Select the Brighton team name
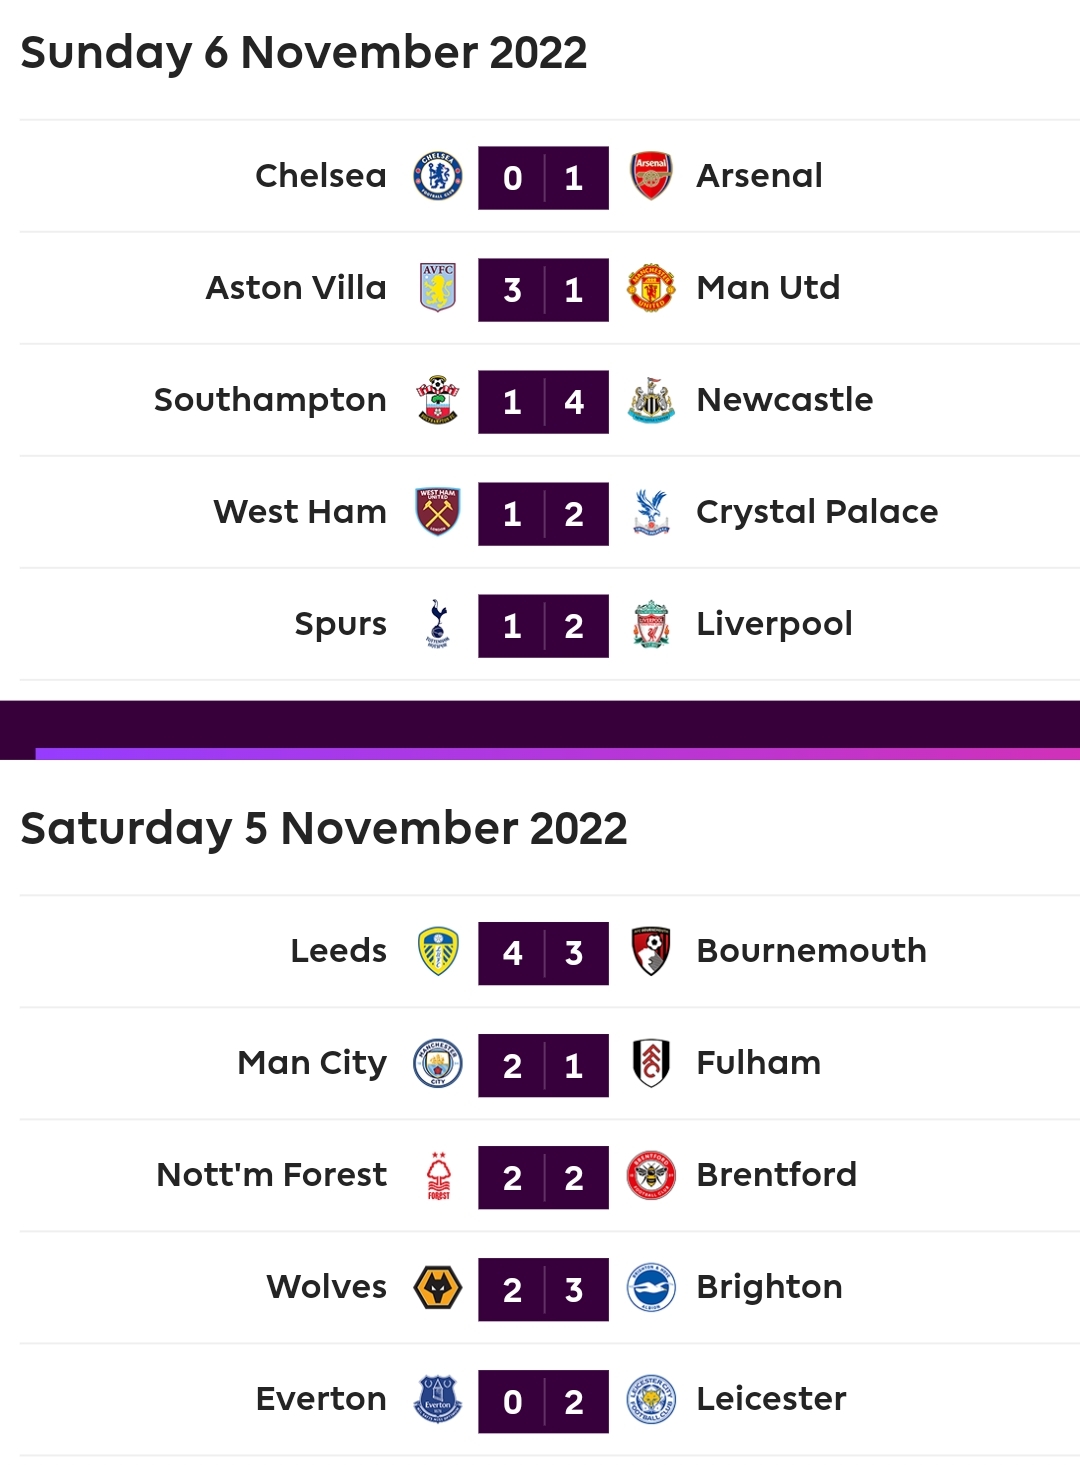Image resolution: width=1080 pixels, height=1465 pixels. [769, 1287]
